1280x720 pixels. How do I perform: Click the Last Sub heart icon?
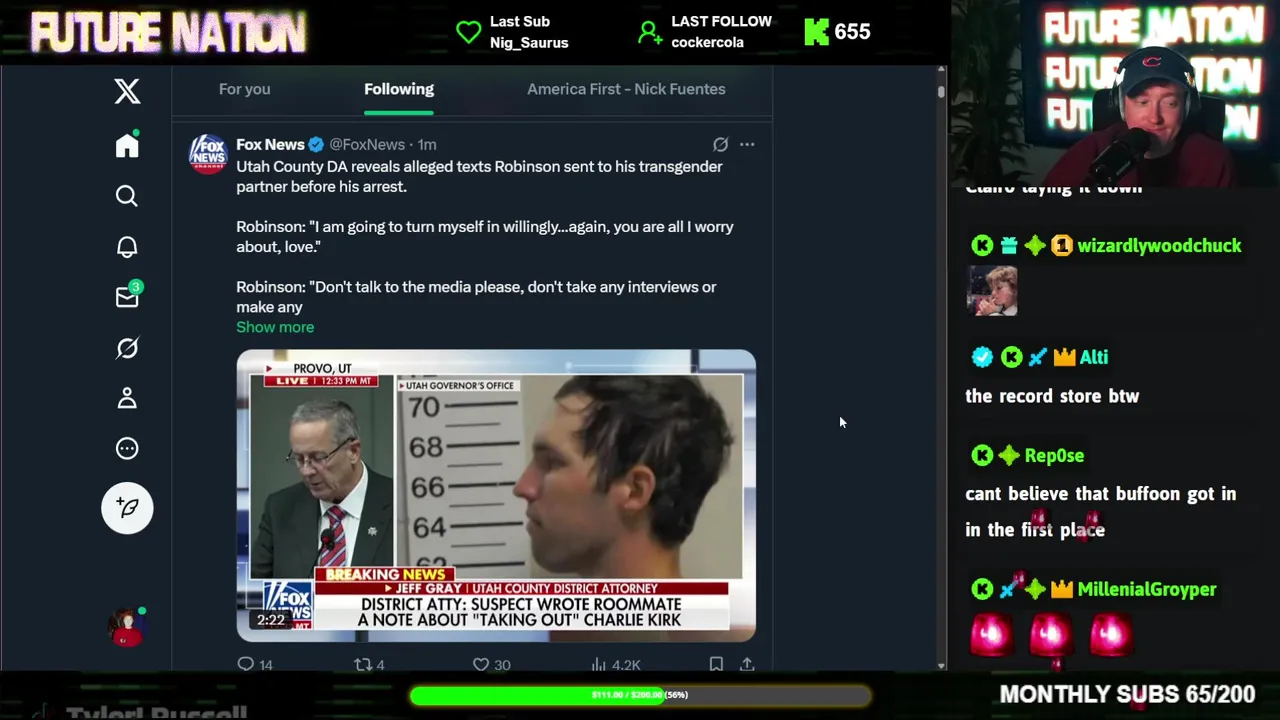468,32
